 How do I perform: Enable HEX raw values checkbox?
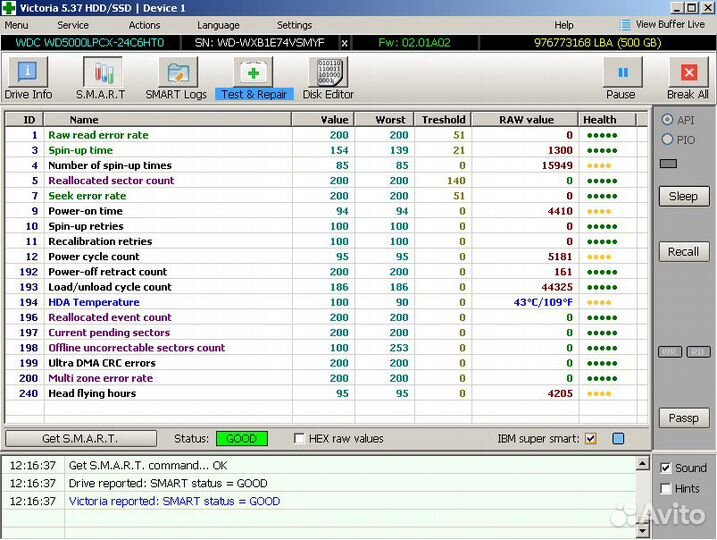(x=299, y=439)
